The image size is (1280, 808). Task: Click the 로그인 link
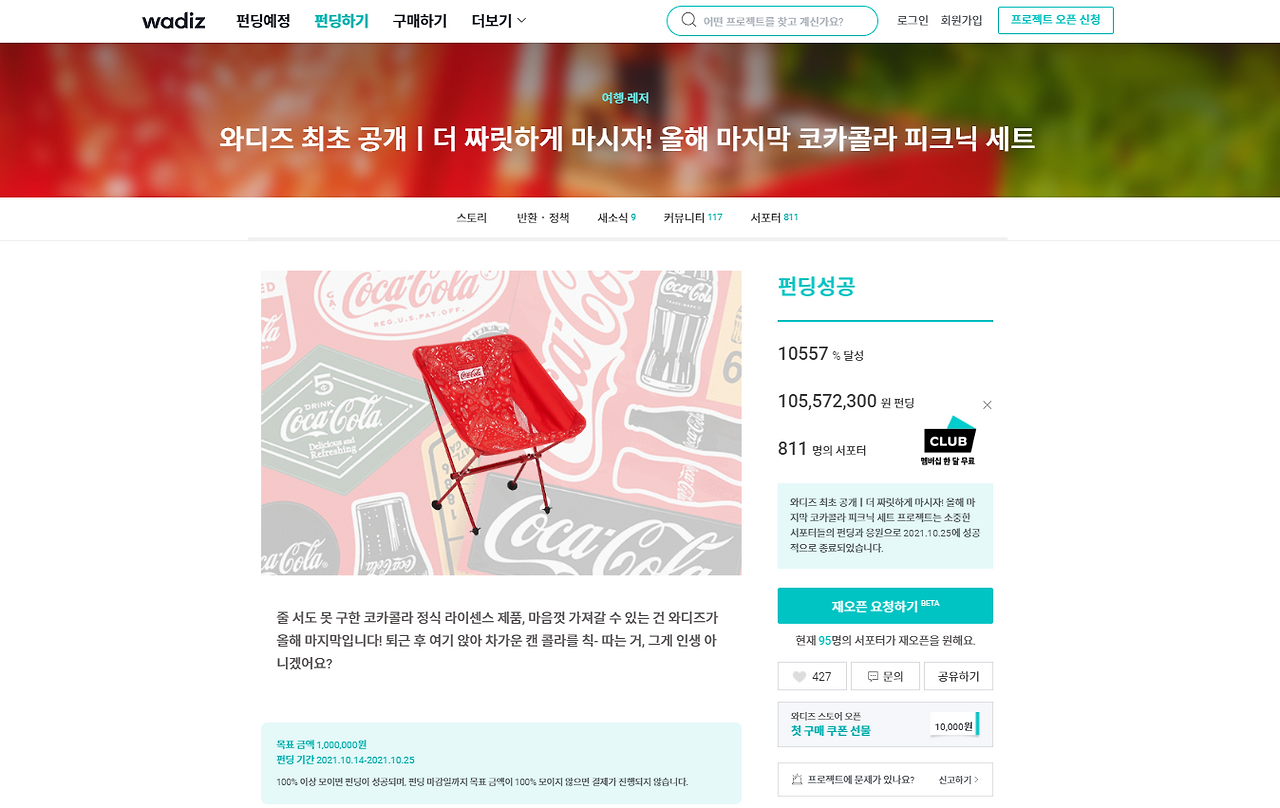point(913,20)
